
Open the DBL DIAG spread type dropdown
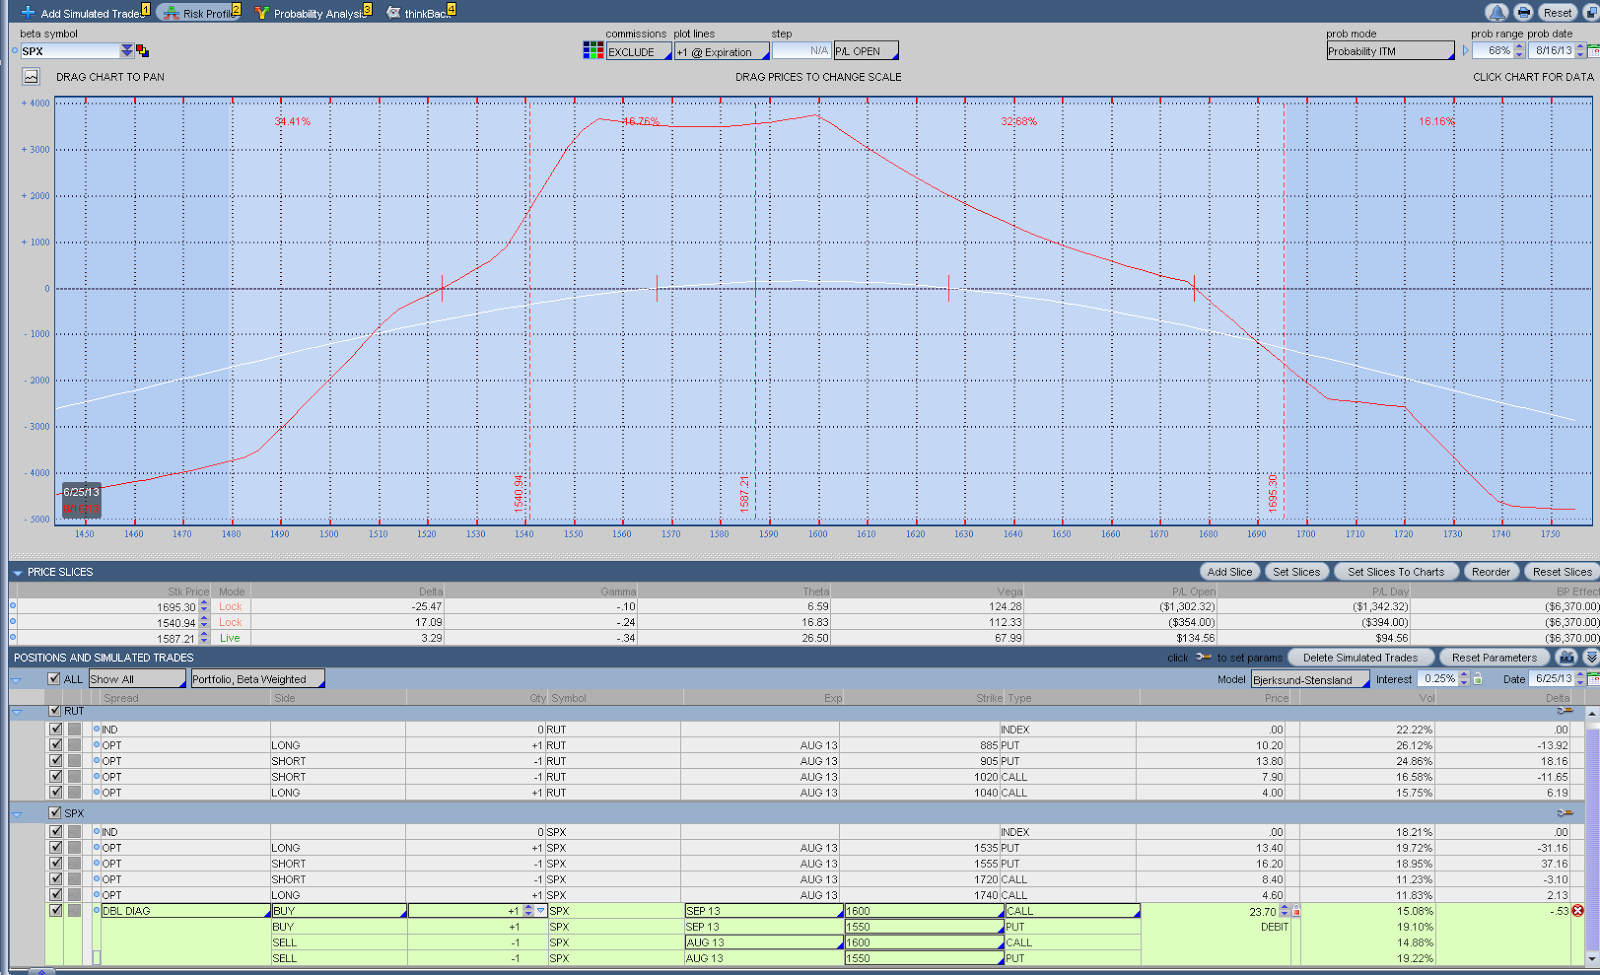point(185,911)
